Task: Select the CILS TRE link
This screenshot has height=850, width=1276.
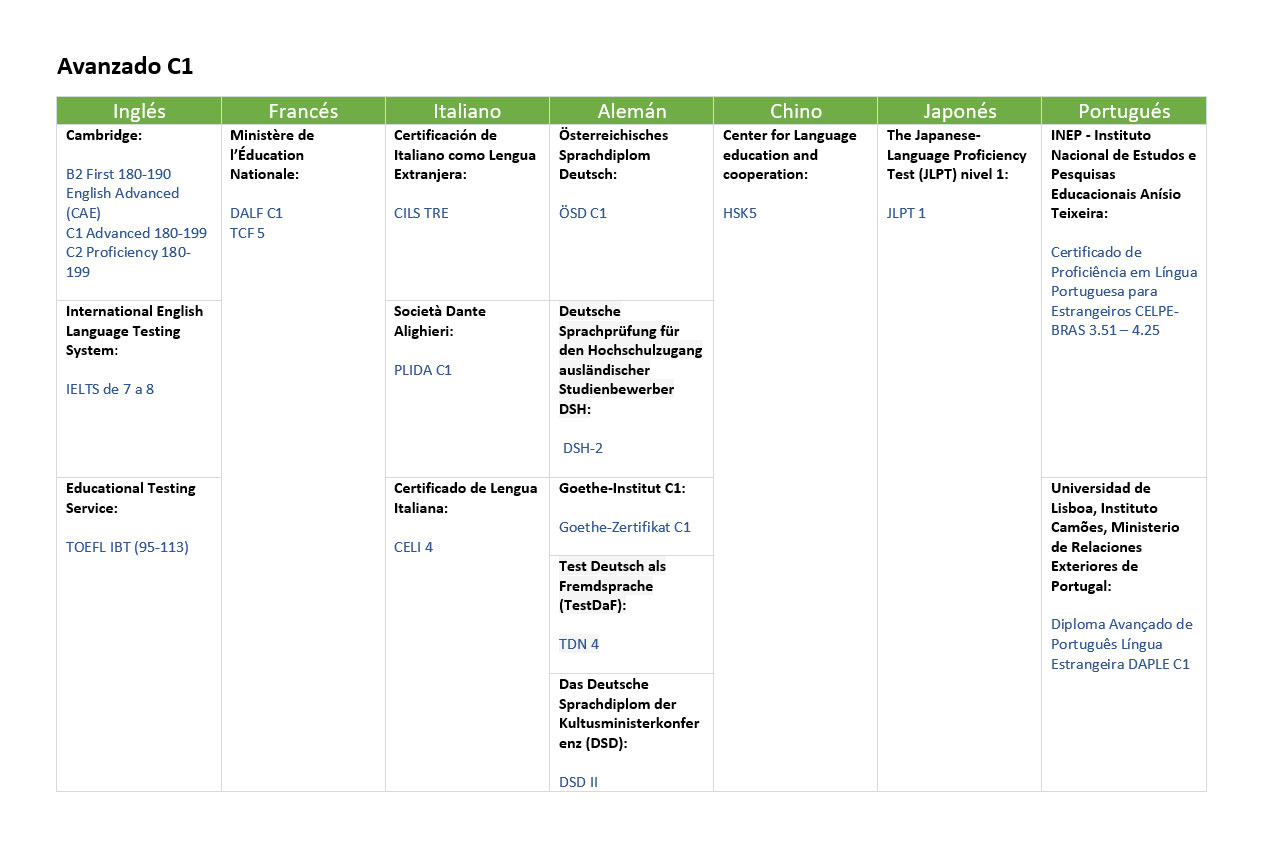Action: point(421,213)
